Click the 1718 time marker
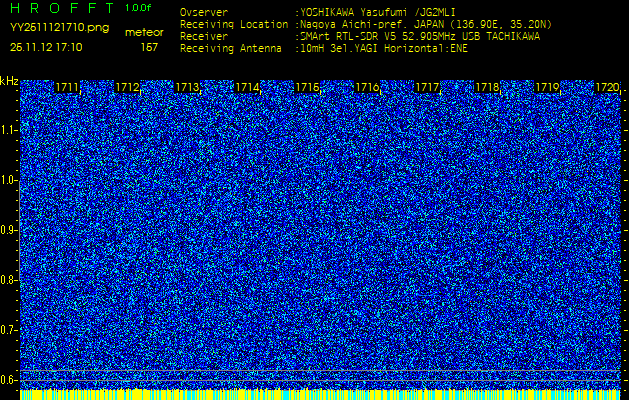Image resolution: width=629 pixels, height=400 pixels. click(x=487, y=87)
